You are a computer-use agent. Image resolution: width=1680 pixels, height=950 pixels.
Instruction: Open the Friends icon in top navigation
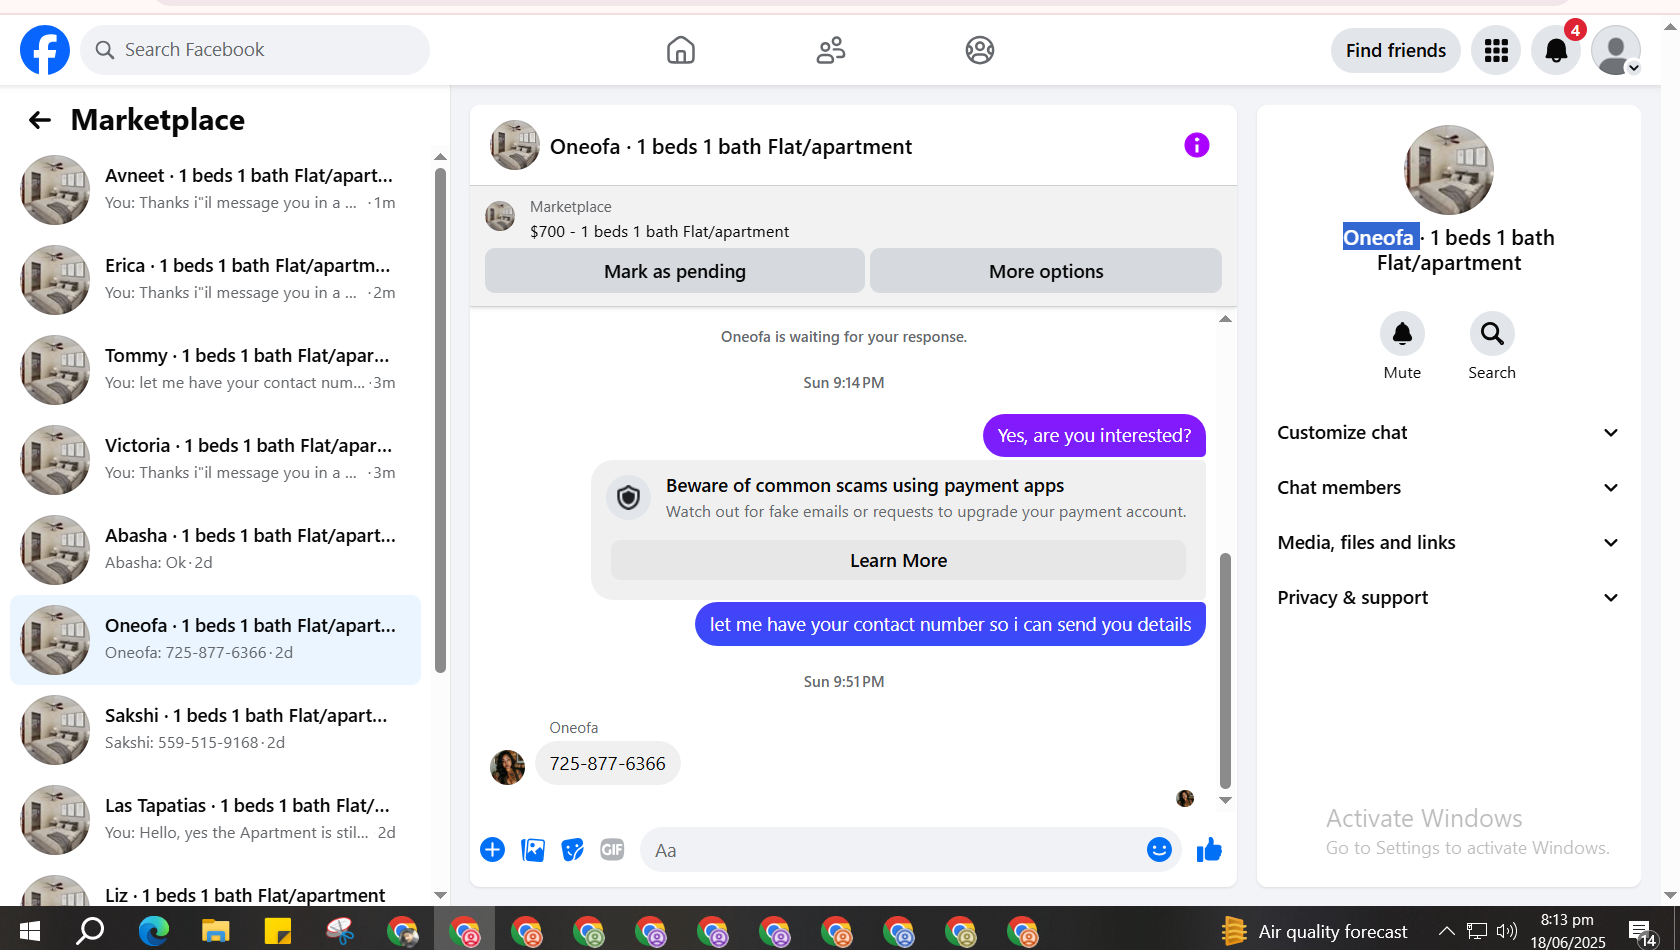coord(831,50)
